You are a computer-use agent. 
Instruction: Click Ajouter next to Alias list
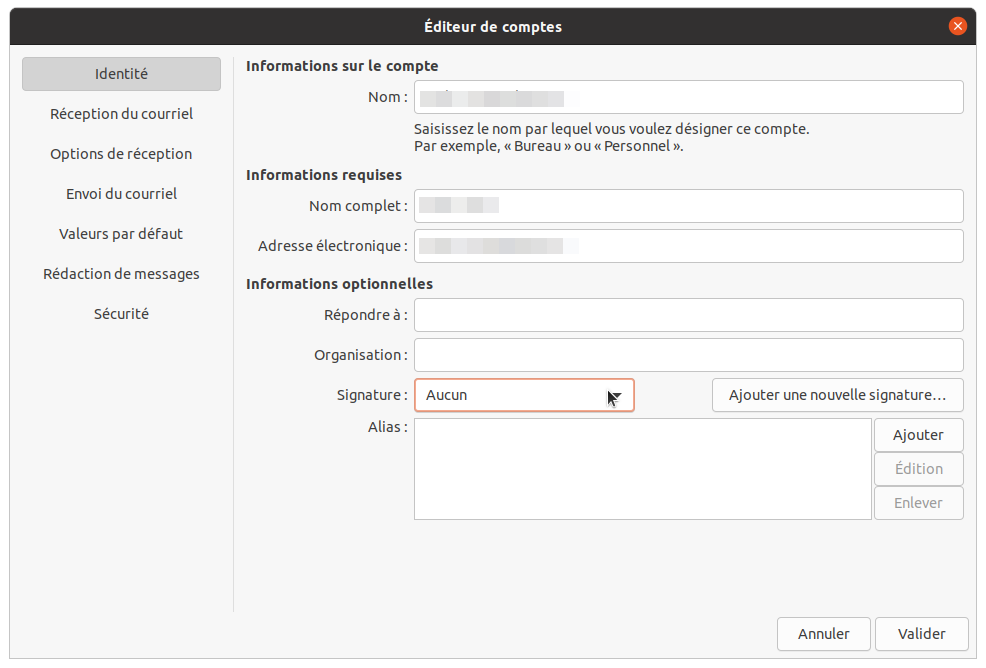coord(918,435)
